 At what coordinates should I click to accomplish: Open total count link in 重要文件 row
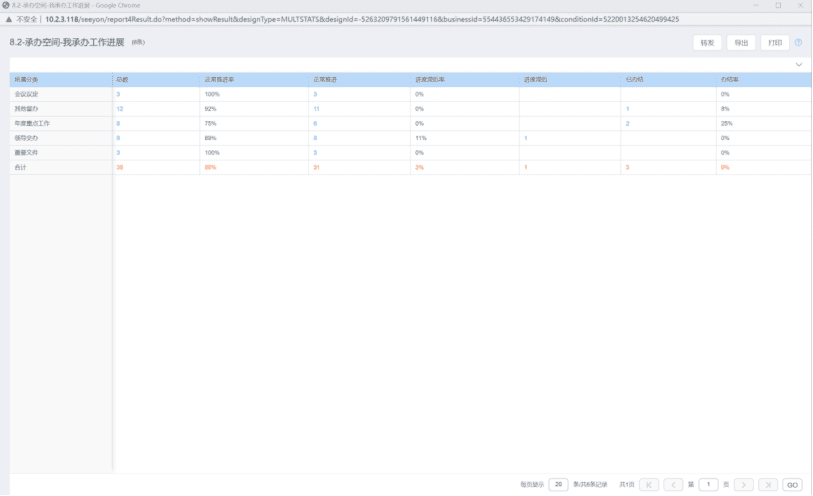click(x=118, y=152)
